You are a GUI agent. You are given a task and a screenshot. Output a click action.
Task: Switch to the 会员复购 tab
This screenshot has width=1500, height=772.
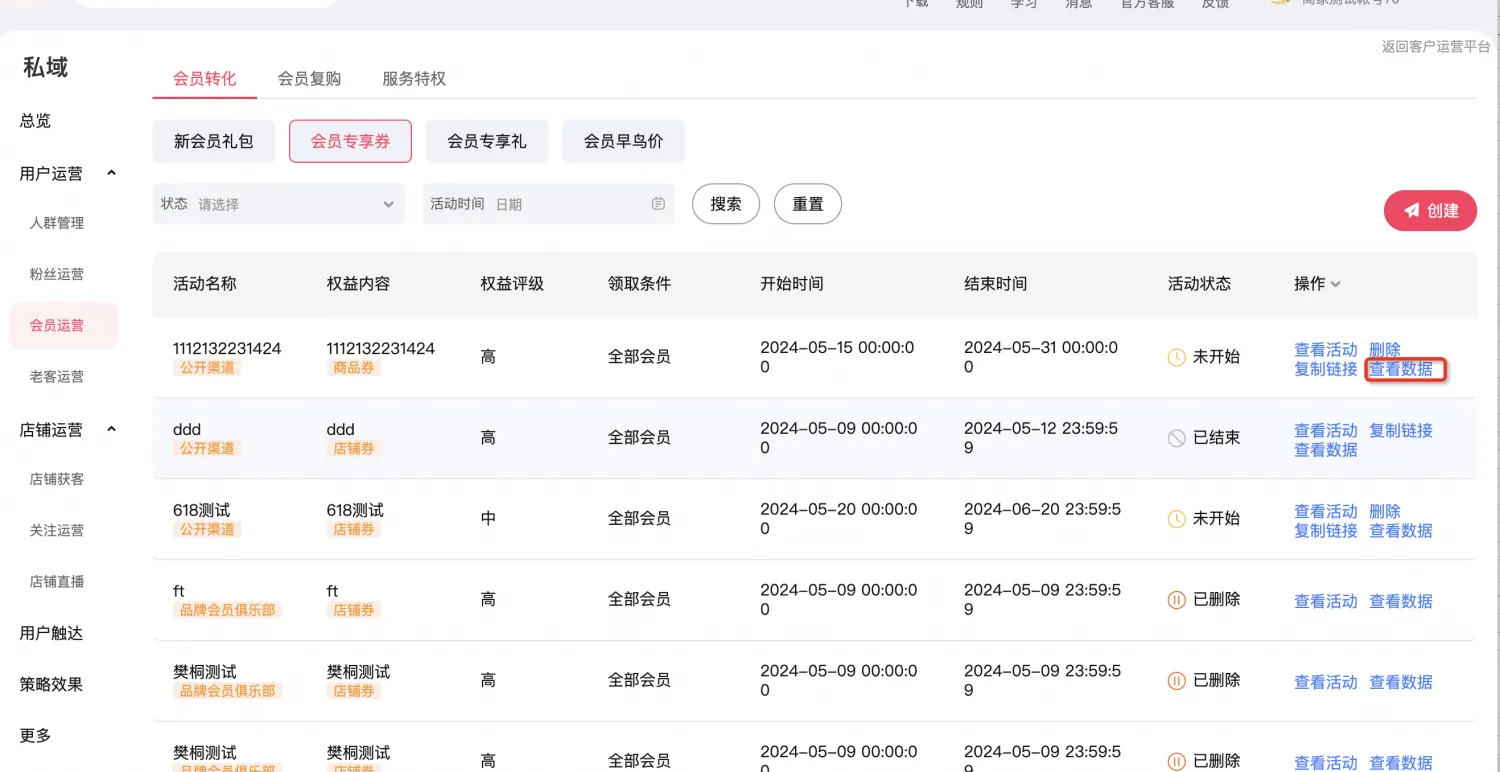tap(309, 79)
